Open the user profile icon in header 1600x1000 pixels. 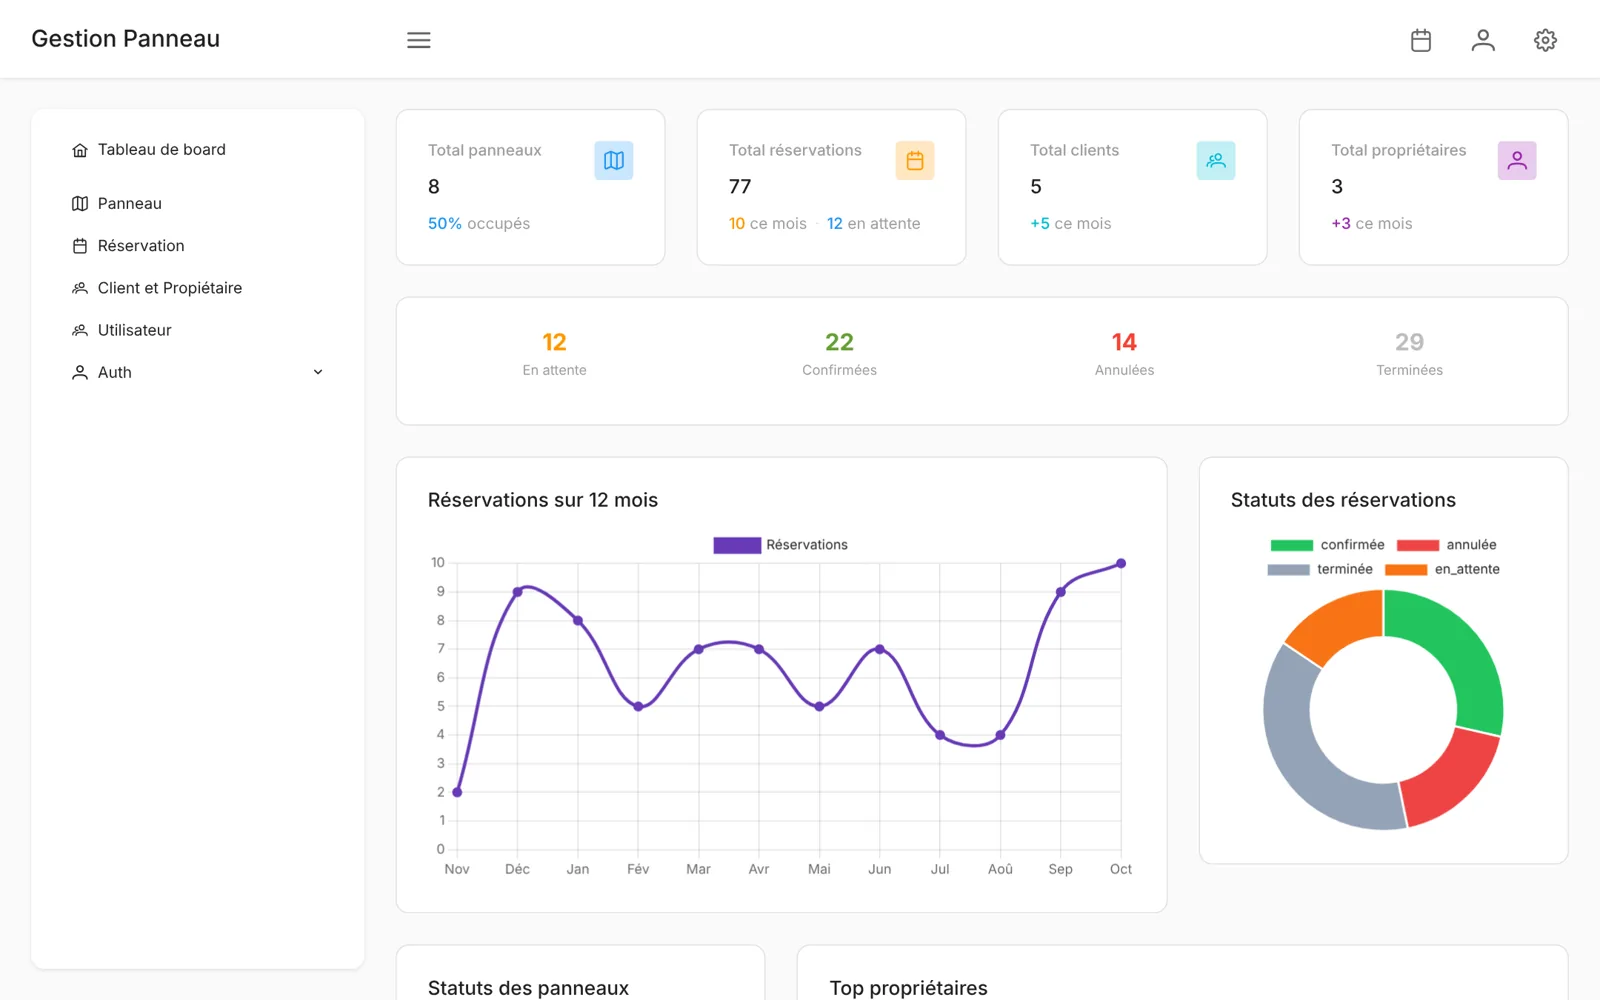pos(1483,40)
